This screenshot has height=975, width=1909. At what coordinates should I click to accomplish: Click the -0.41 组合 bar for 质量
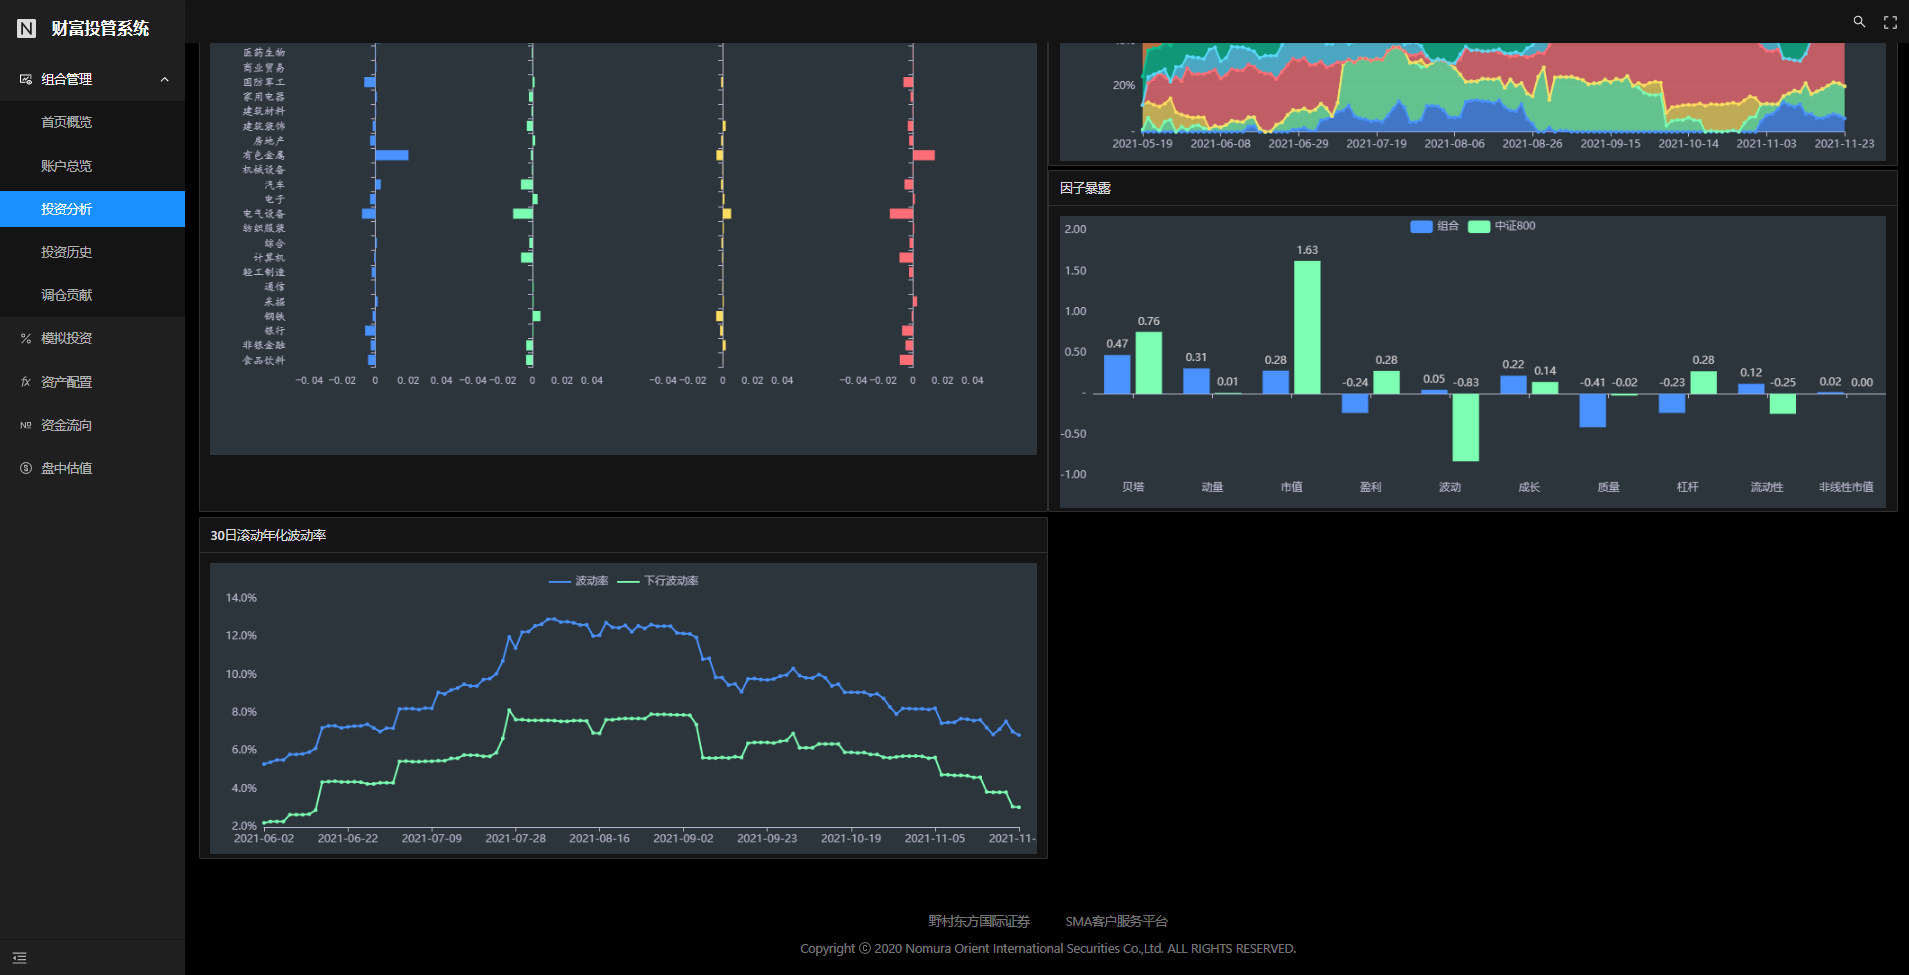click(x=1593, y=410)
